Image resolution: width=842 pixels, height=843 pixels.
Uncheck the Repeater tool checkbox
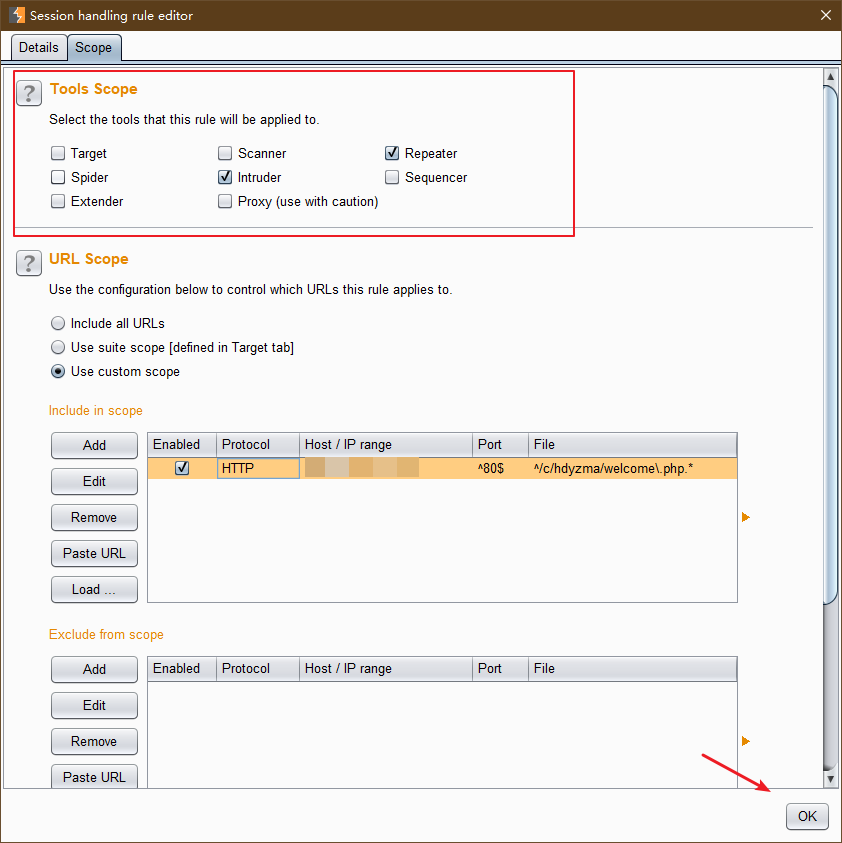[393, 154]
